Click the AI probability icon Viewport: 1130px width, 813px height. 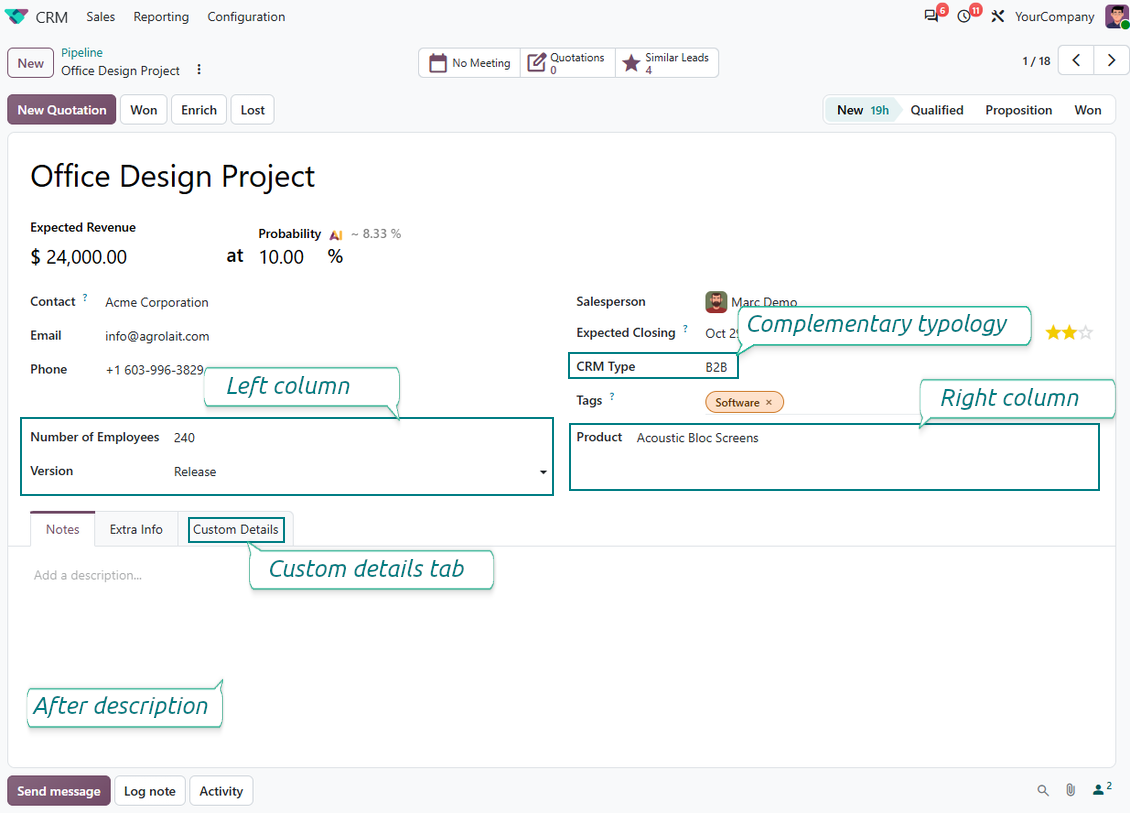coord(336,234)
